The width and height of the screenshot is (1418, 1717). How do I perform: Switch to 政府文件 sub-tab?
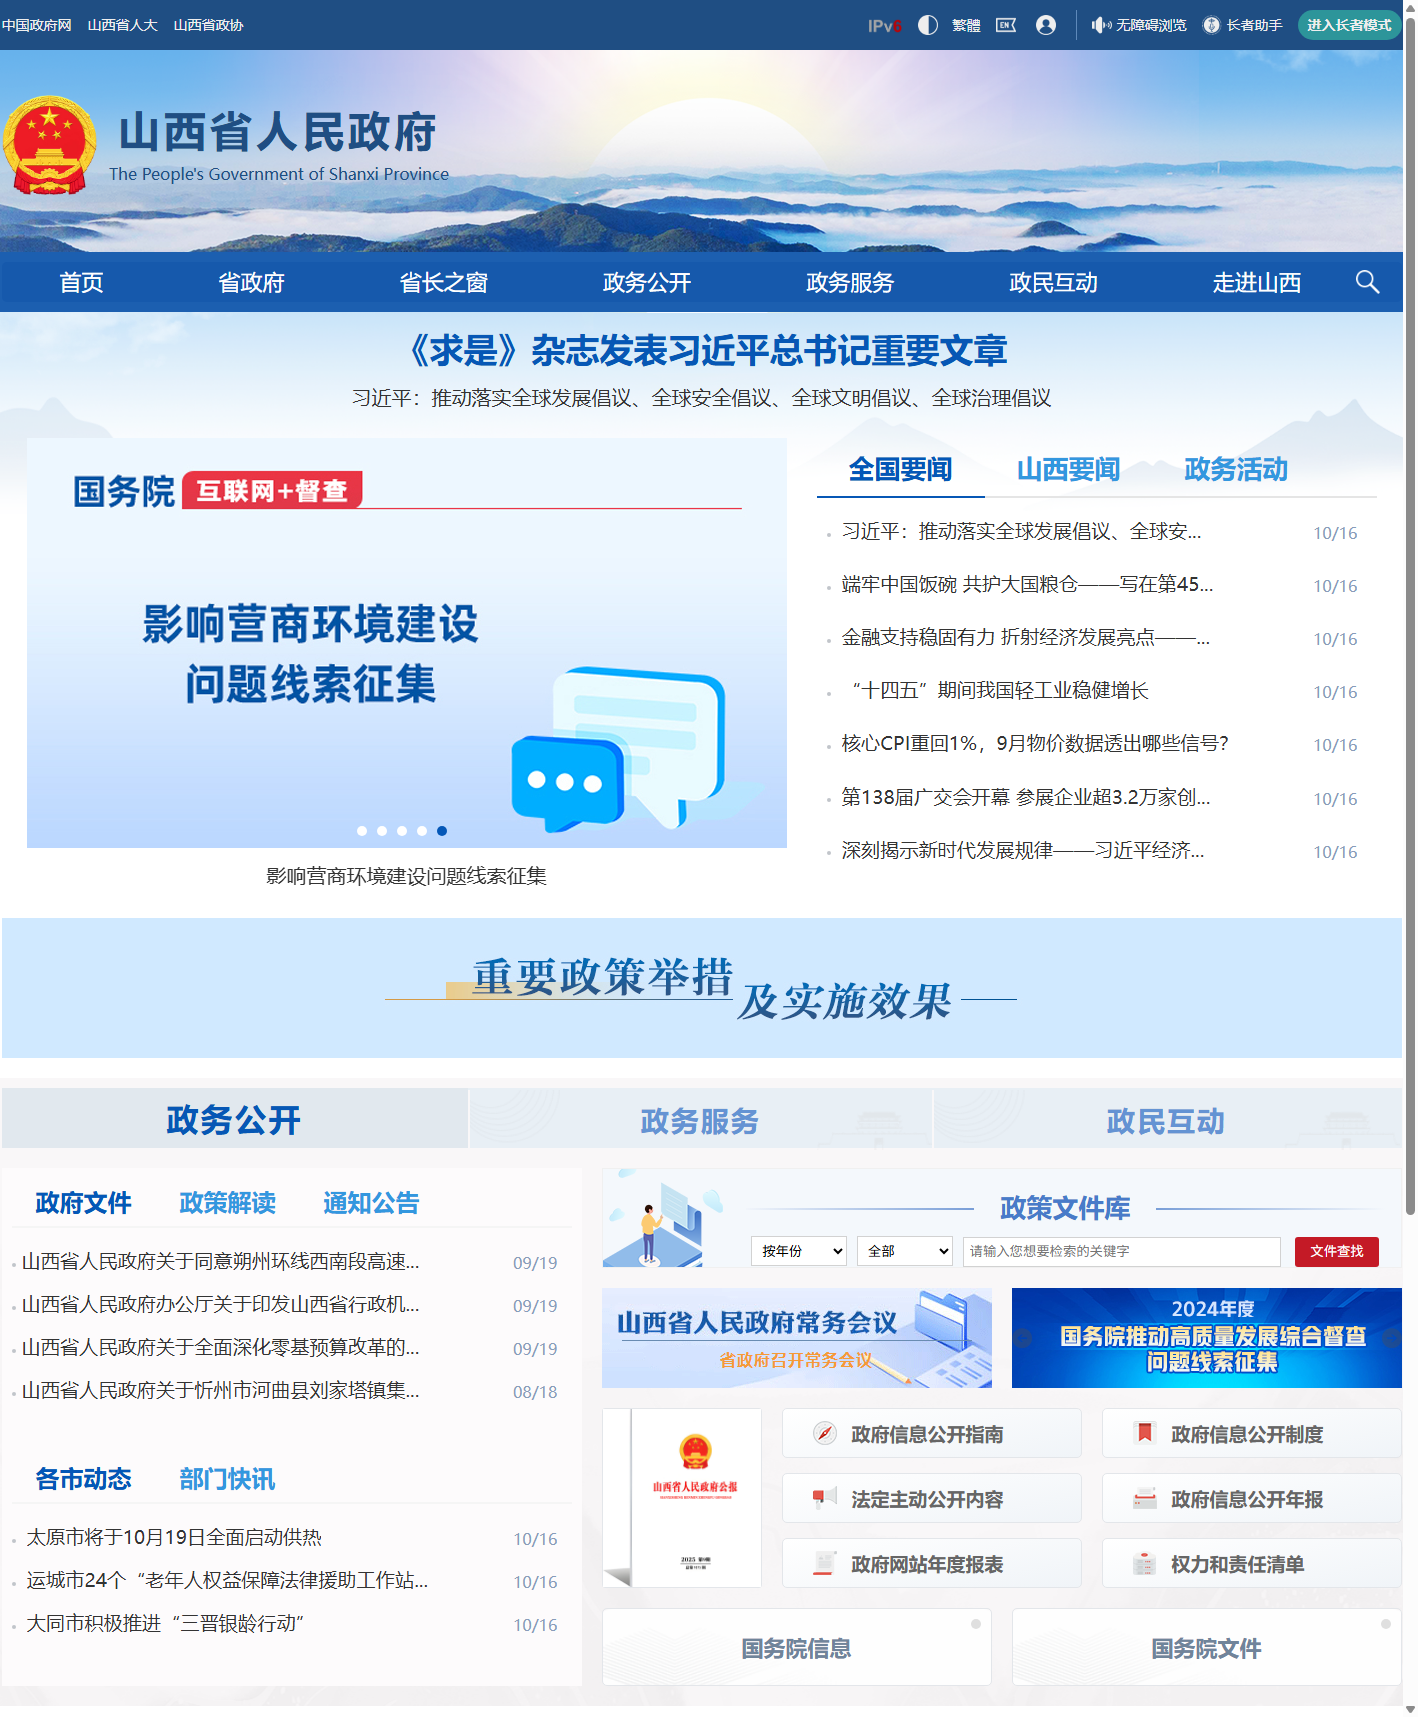coord(83,1203)
